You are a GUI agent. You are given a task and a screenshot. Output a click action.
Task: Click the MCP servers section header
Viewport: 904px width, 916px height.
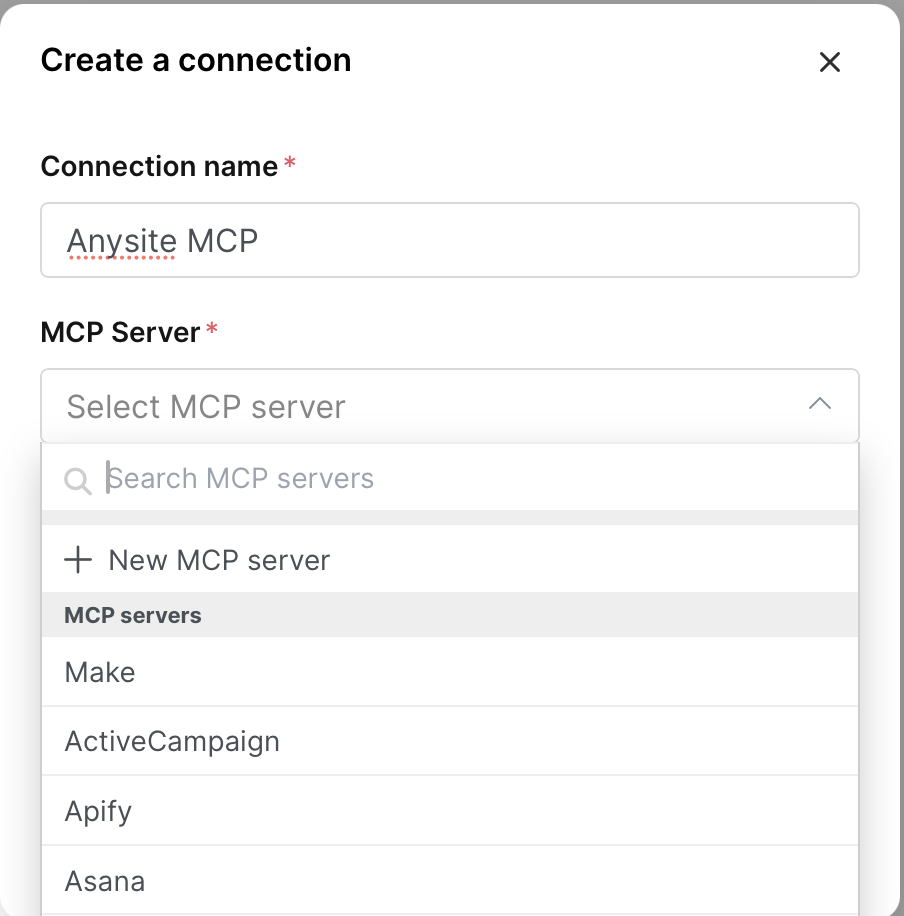click(x=132, y=614)
